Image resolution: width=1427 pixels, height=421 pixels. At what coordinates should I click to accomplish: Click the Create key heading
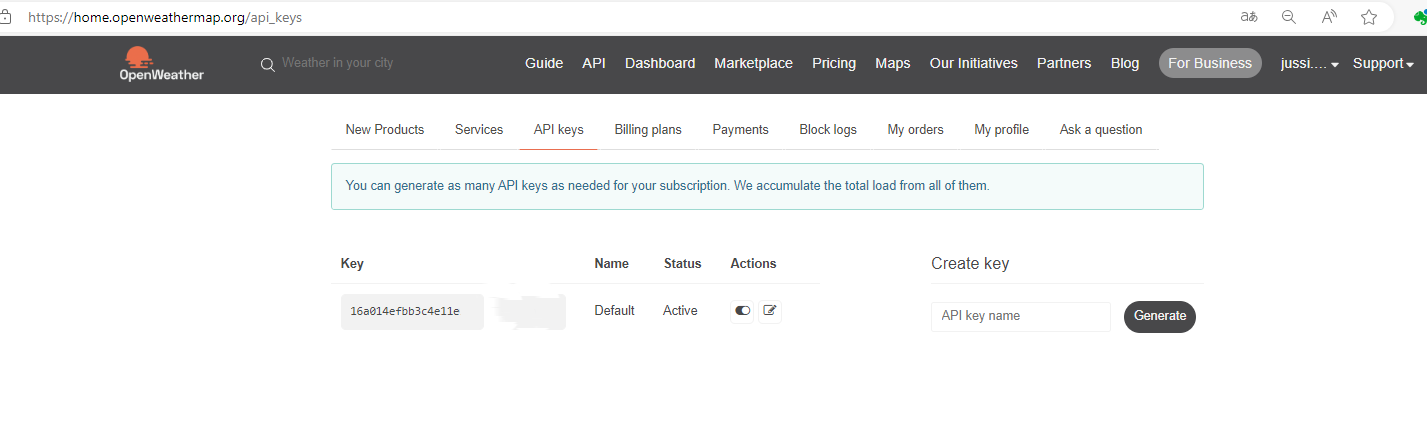pos(970,264)
